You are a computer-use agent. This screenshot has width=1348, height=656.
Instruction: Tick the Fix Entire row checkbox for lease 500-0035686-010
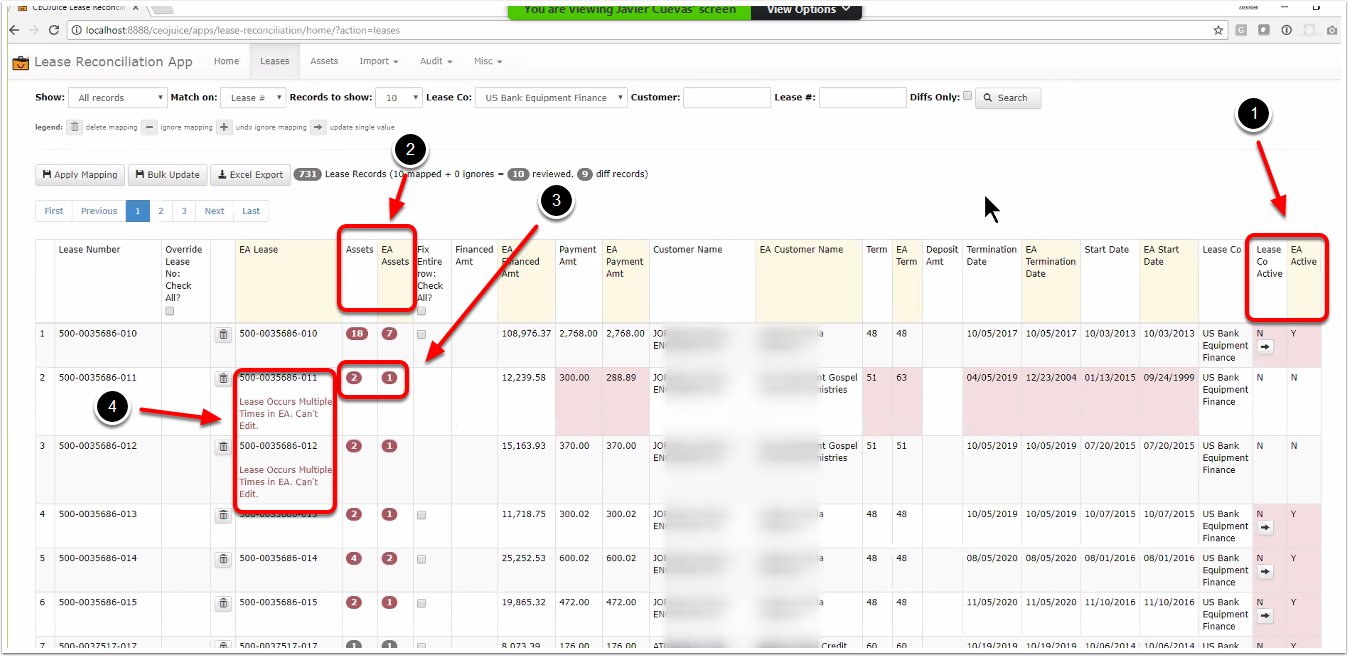(422, 334)
